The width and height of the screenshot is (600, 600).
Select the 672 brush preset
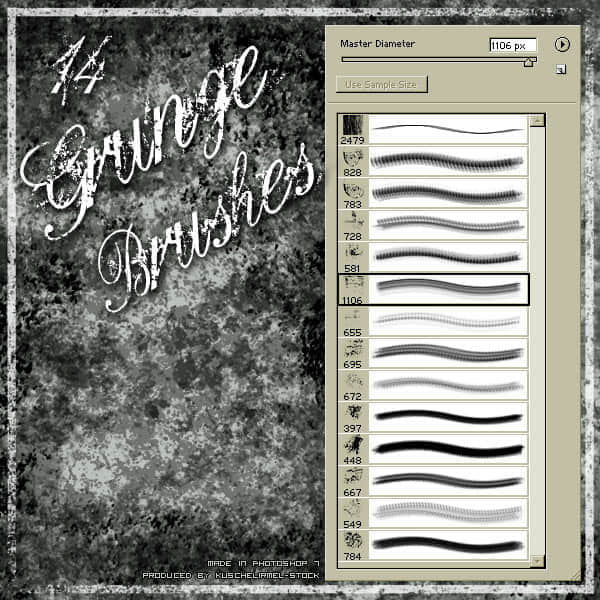click(434, 386)
